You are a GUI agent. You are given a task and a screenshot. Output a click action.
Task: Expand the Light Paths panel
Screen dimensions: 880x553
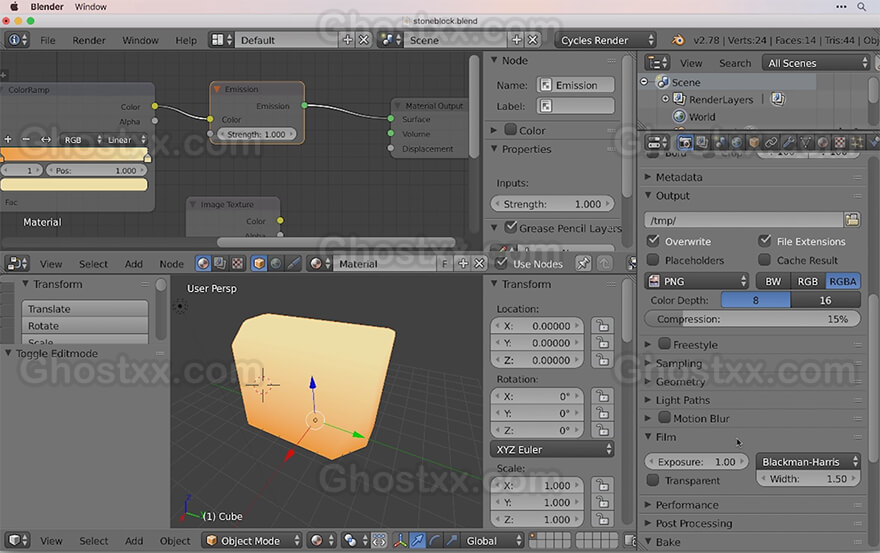coord(682,400)
